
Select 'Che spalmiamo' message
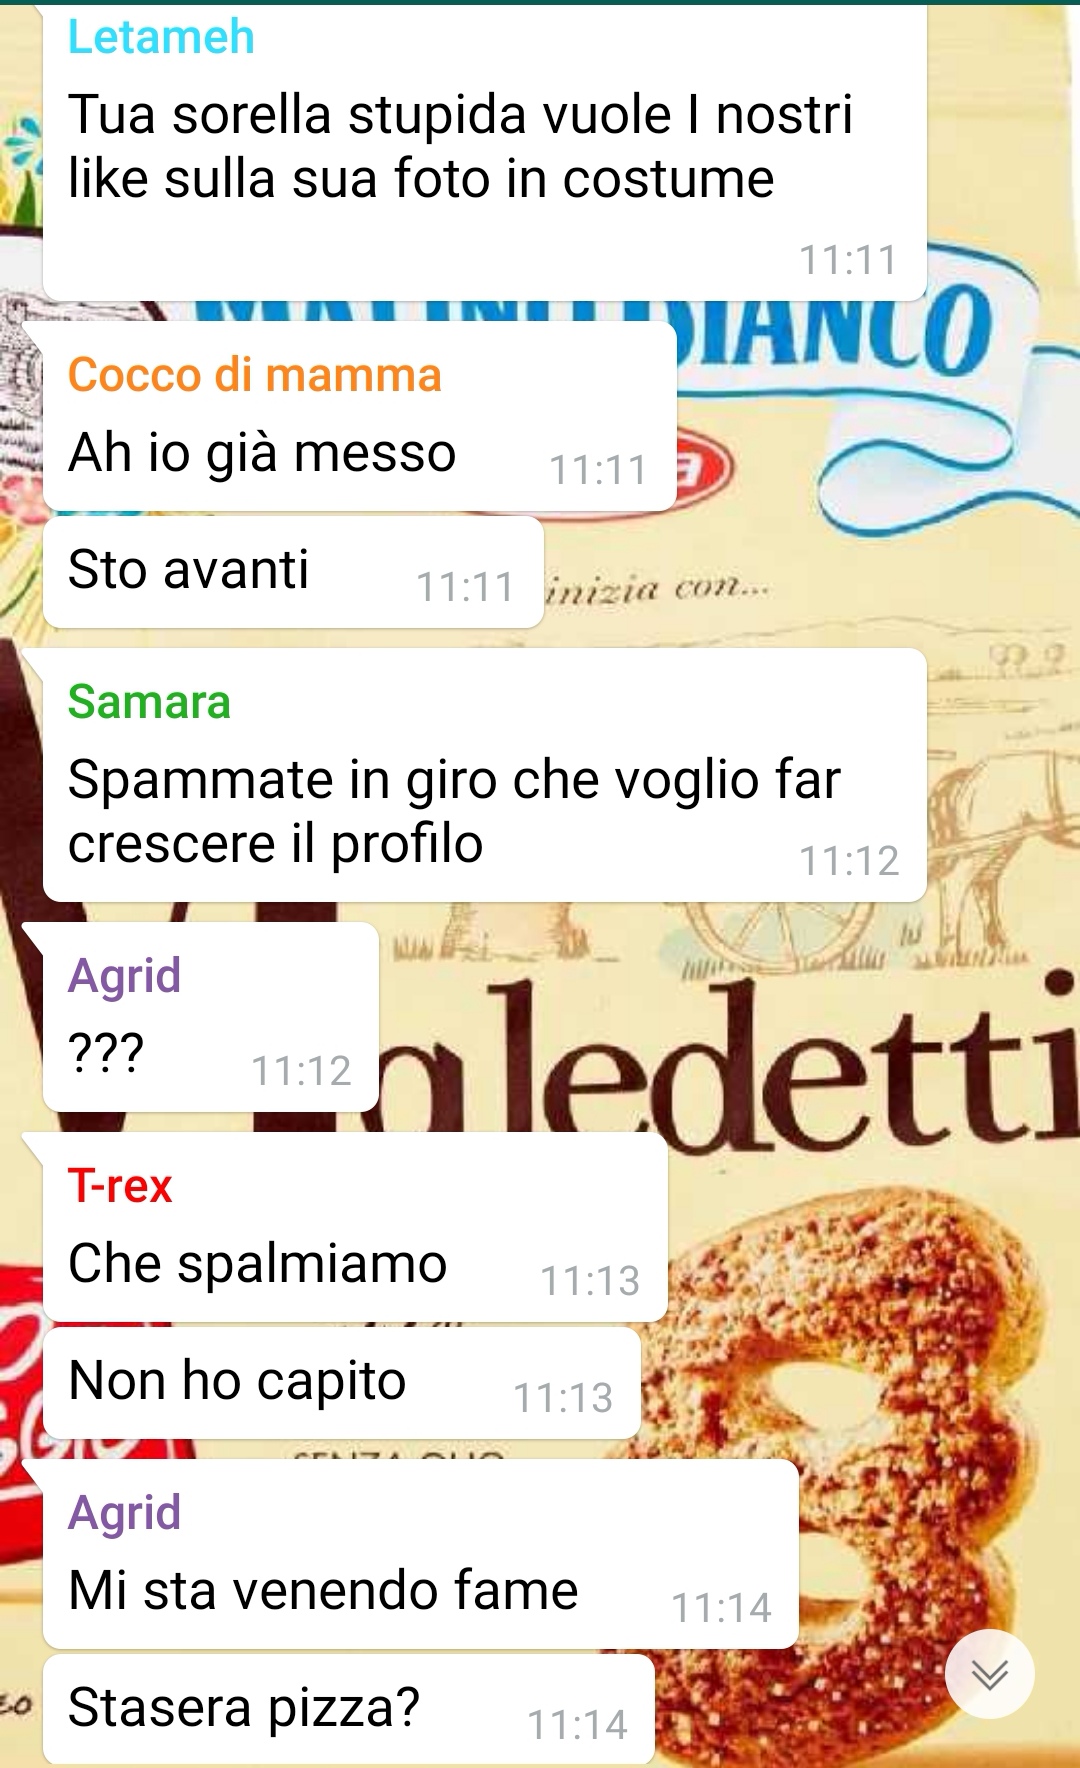coord(355,1227)
